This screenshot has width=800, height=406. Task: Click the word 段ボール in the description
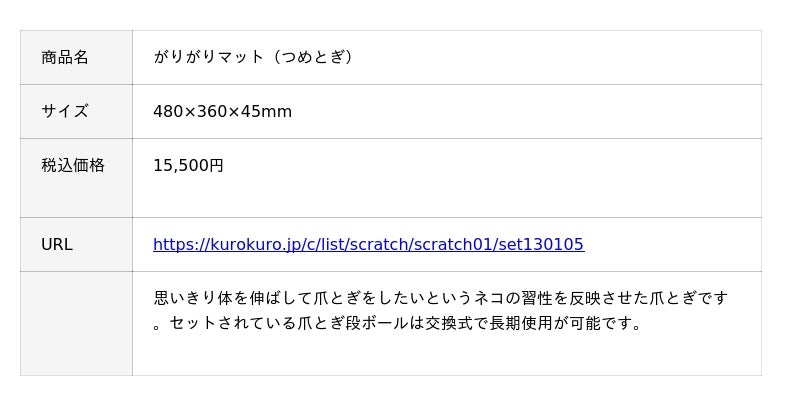click(x=376, y=324)
